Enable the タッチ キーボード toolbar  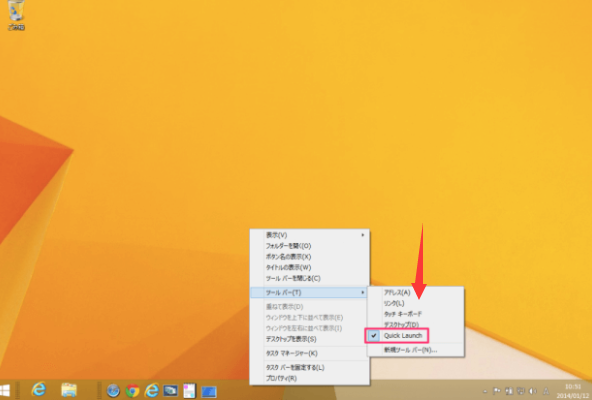pos(415,314)
